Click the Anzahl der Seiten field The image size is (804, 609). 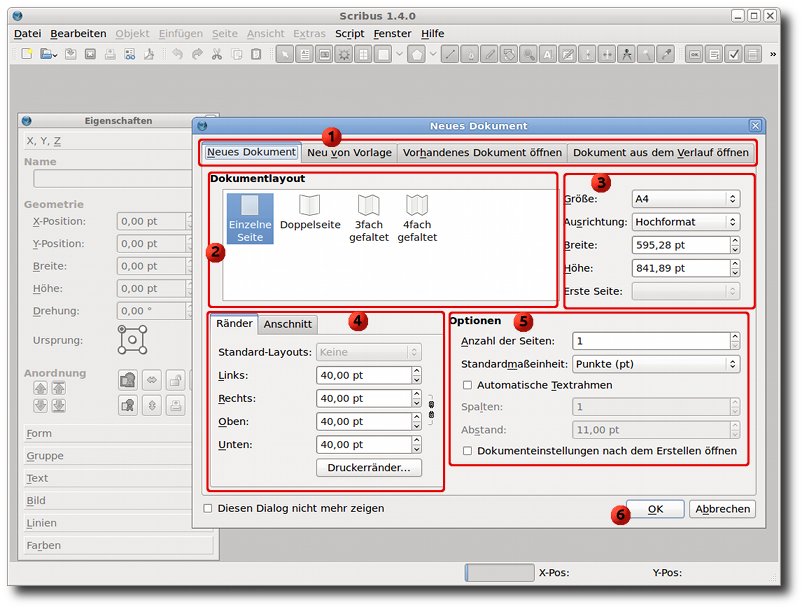(x=651, y=341)
